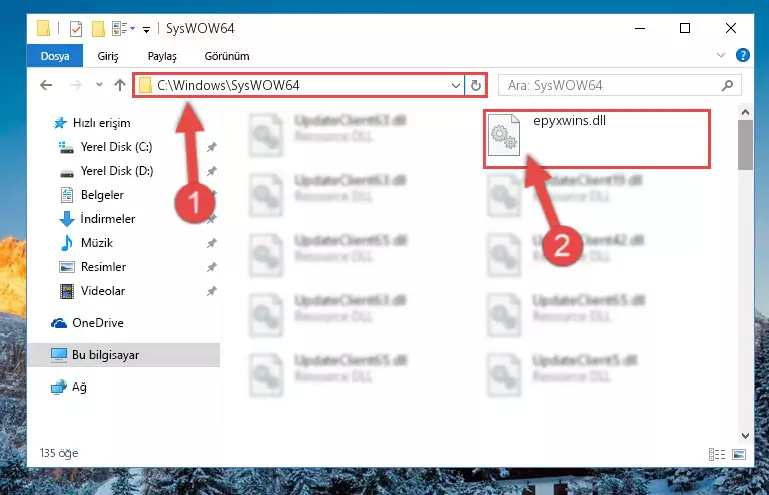Image resolution: width=769 pixels, height=495 pixels.
Task: Unpin Yerel Disk (D:) pin icon
Action: pyautogui.click(x=211, y=171)
